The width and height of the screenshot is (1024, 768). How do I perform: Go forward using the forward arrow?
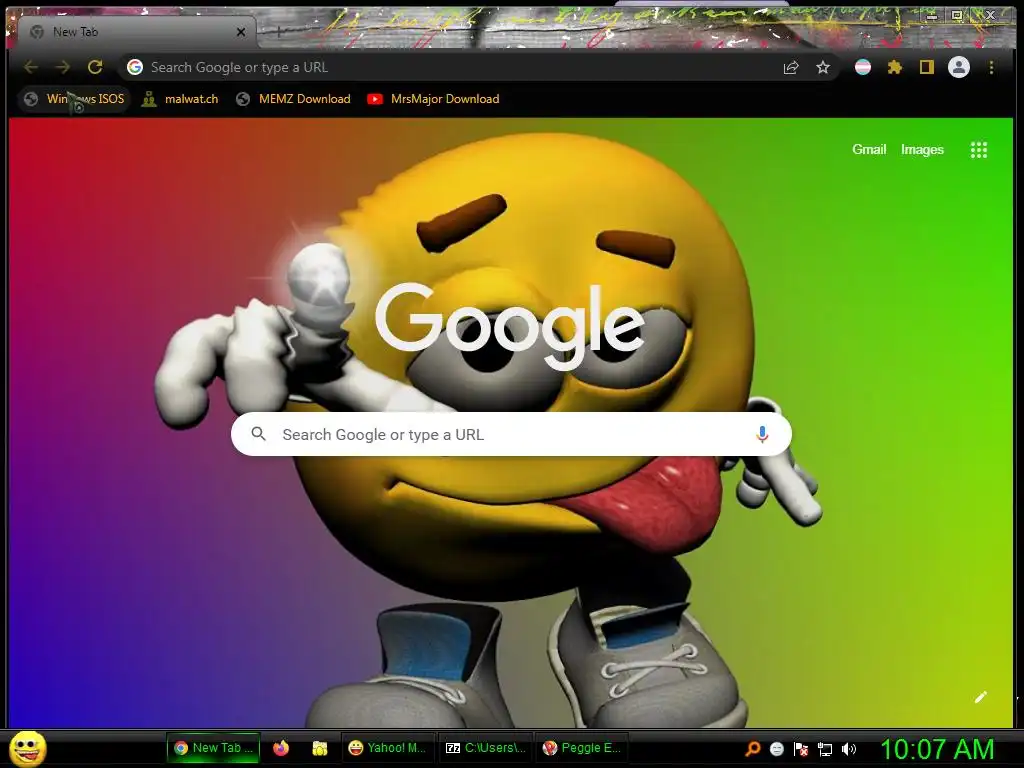[63, 67]
